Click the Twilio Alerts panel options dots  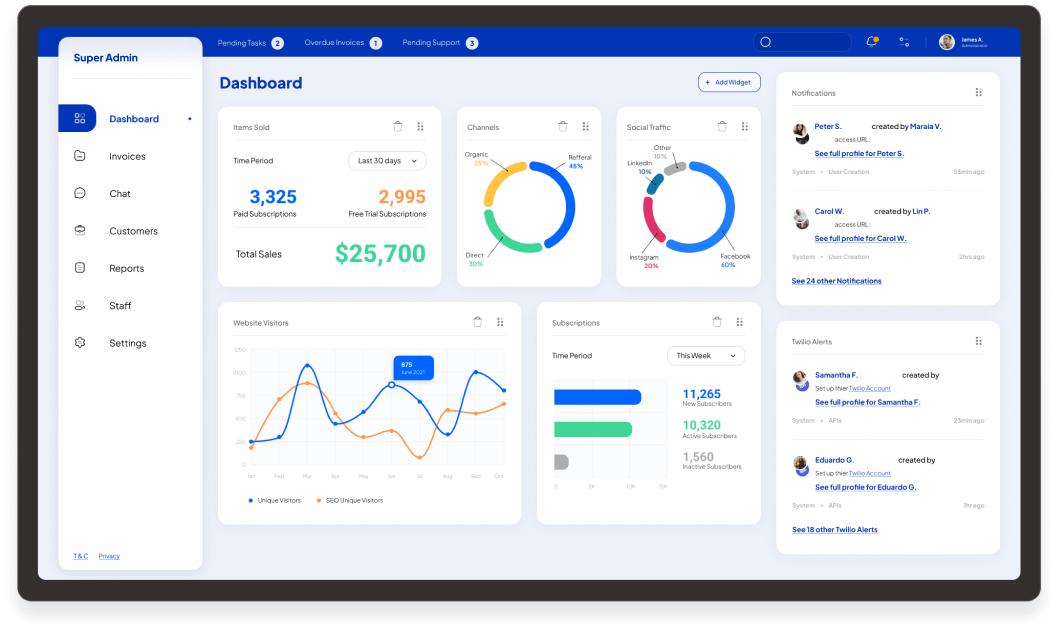978,341
